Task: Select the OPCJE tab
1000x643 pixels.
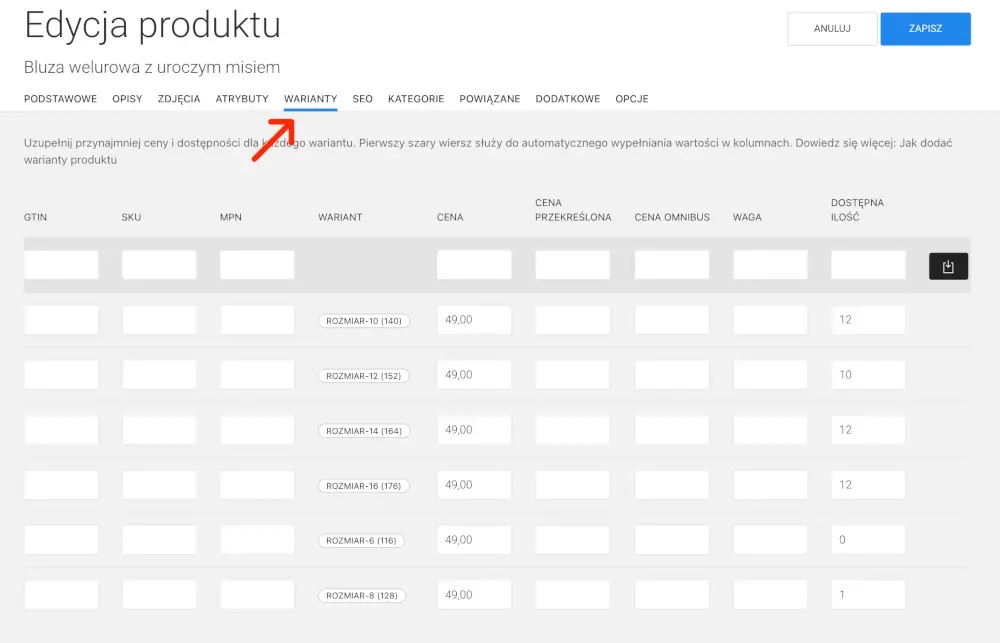Action: coord(631,99)
